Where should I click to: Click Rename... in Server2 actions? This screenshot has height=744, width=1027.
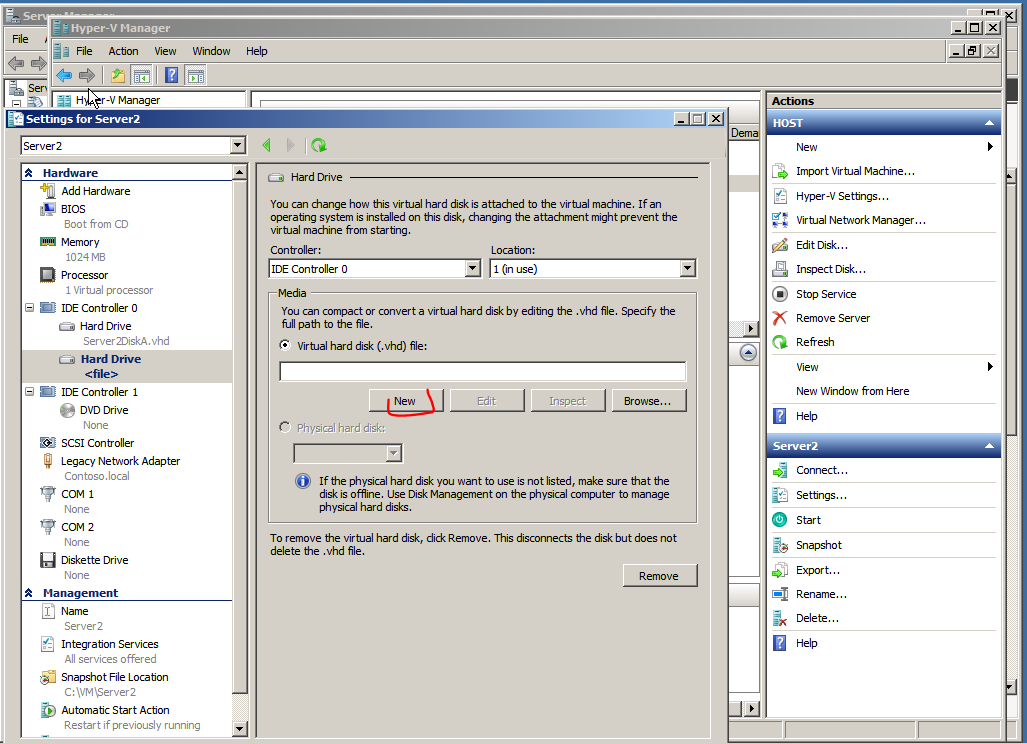(821, 594)
